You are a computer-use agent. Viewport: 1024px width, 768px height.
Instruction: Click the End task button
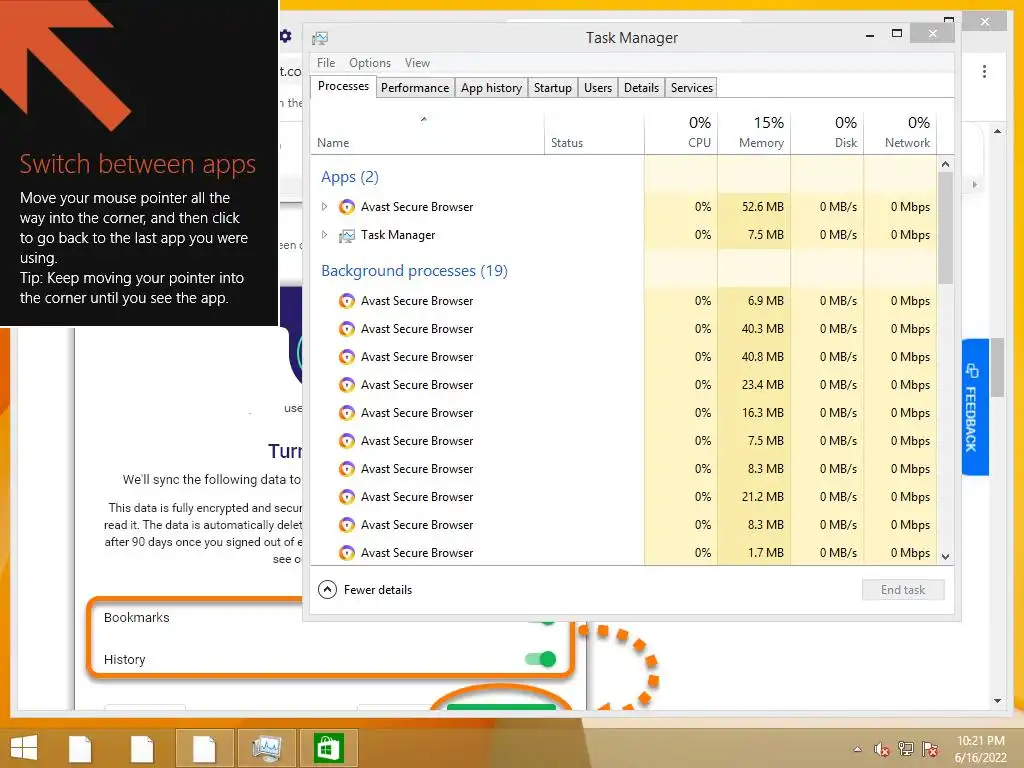903,590
